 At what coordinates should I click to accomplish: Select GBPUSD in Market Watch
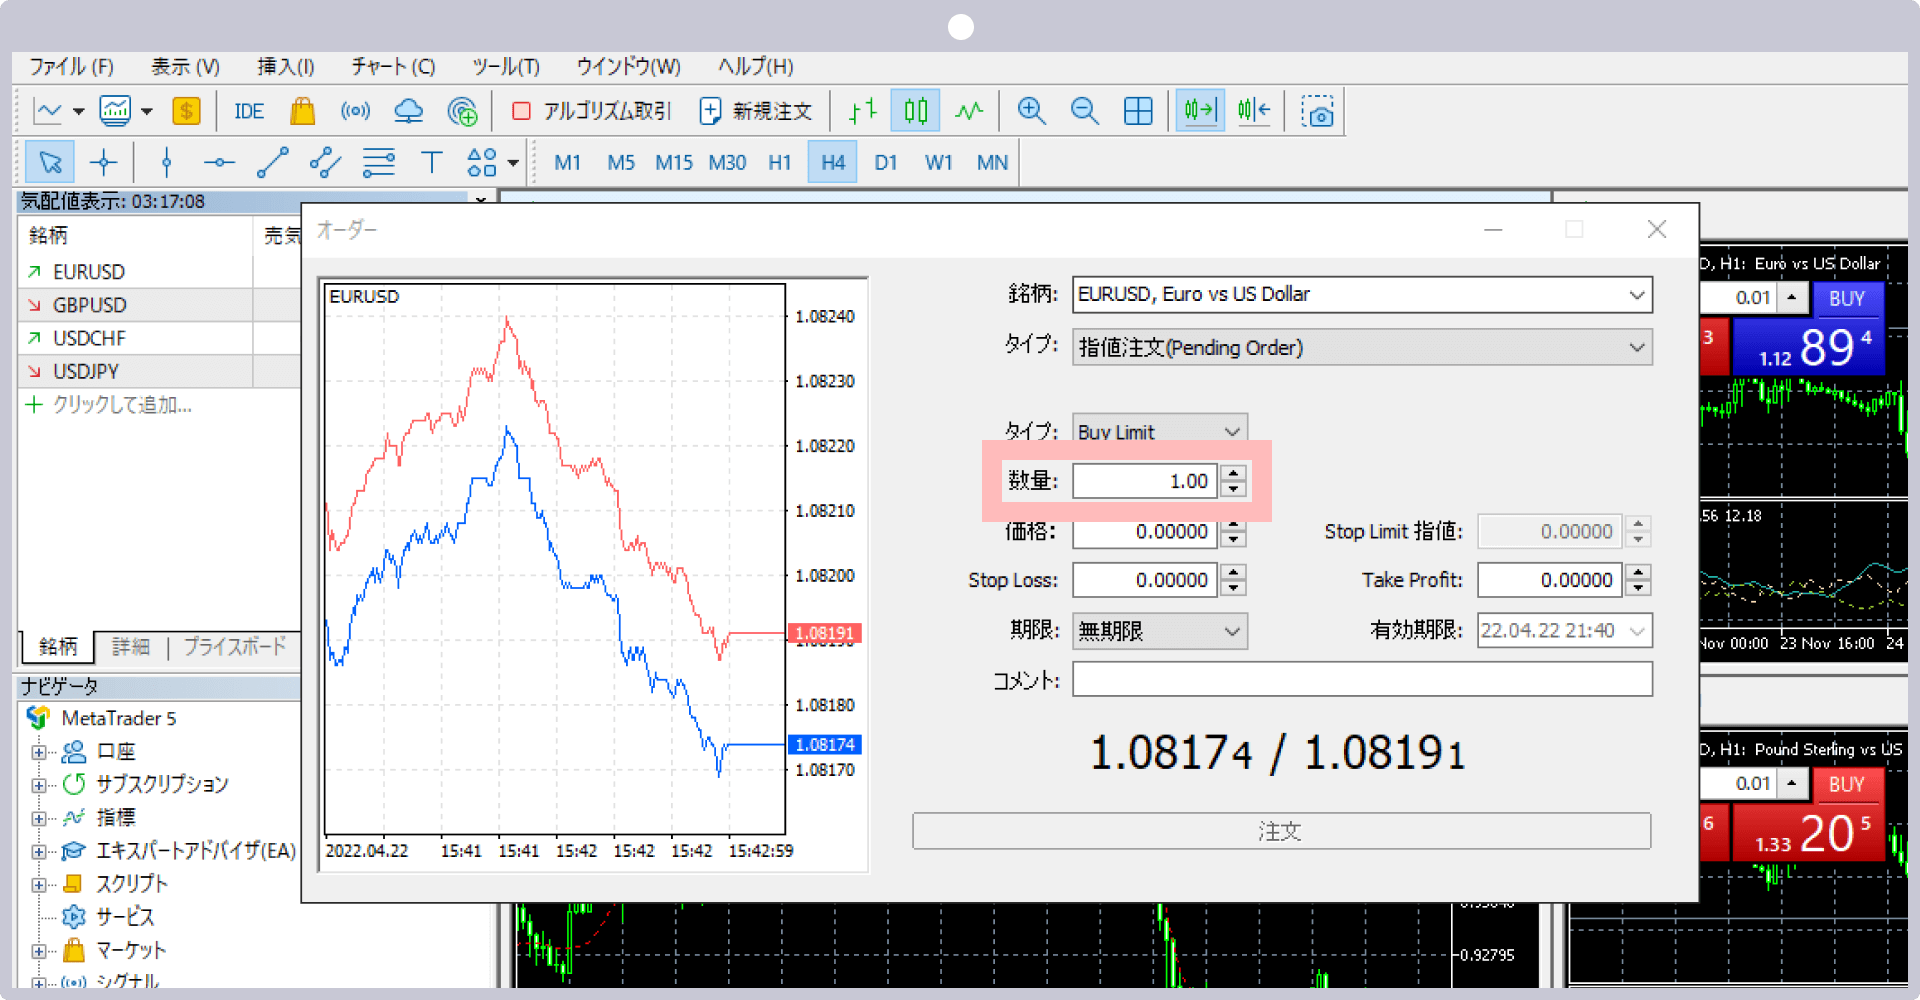[x=90, y=305]
